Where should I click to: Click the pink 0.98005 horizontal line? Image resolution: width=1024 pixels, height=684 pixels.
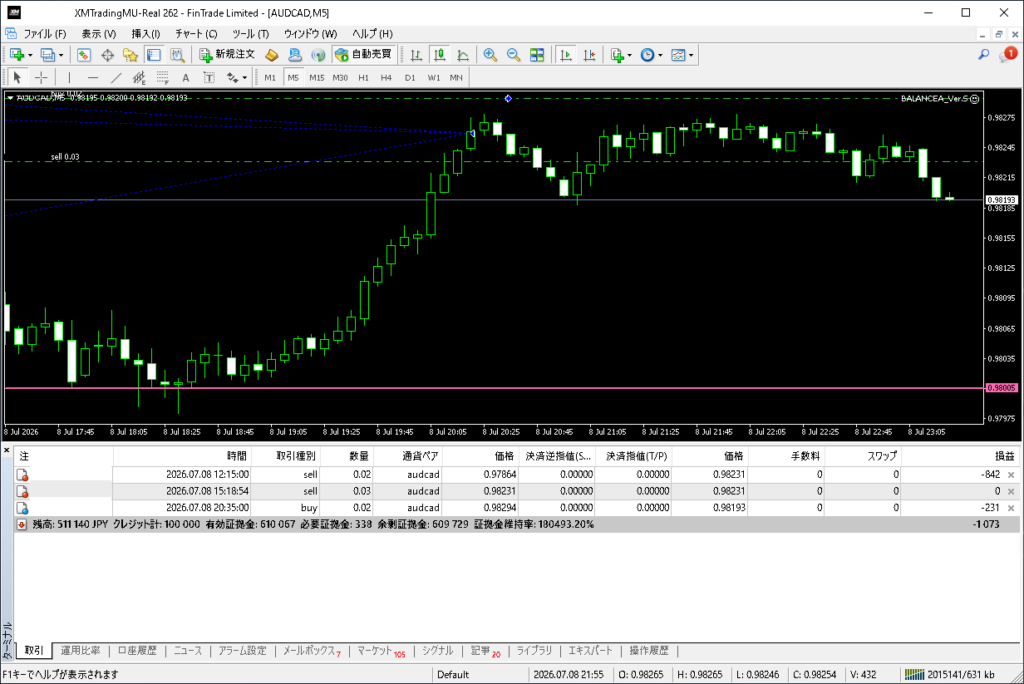tap(494, 388)
